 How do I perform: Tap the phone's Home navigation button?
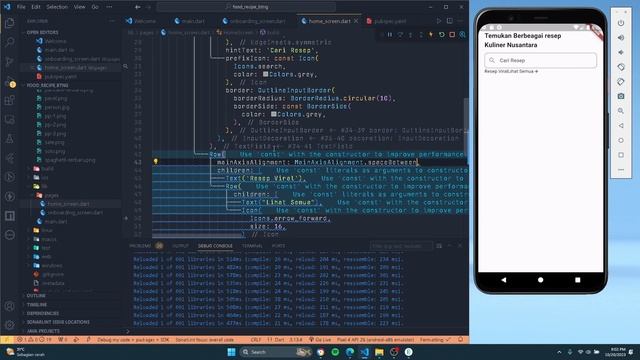[x=540, y=280]
